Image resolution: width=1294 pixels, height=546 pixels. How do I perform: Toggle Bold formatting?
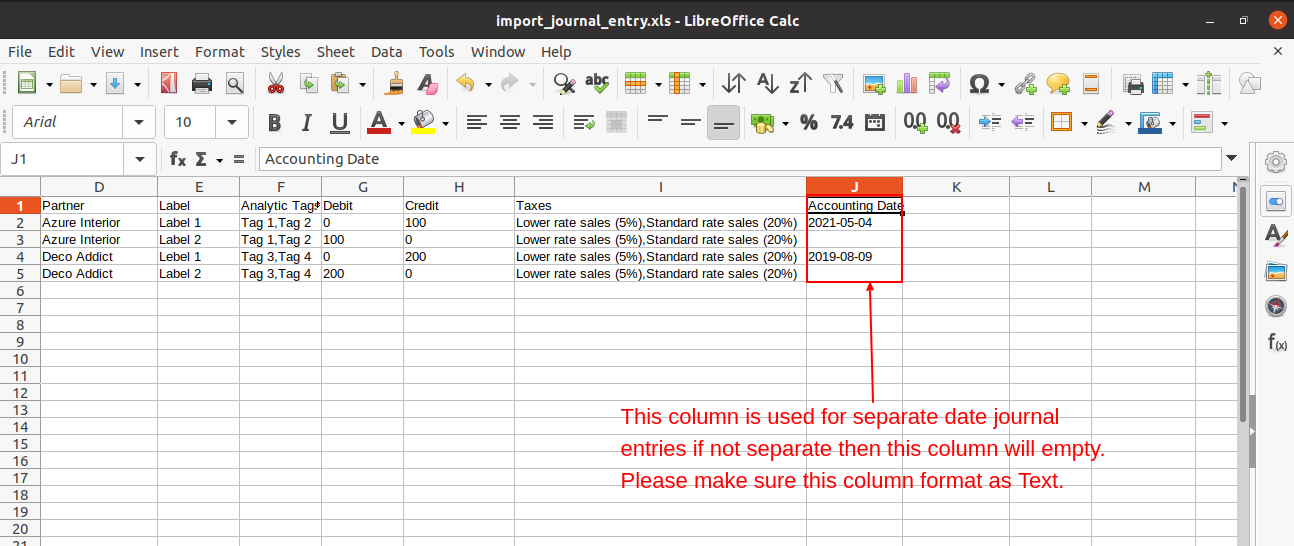click(x=274, y=122)
